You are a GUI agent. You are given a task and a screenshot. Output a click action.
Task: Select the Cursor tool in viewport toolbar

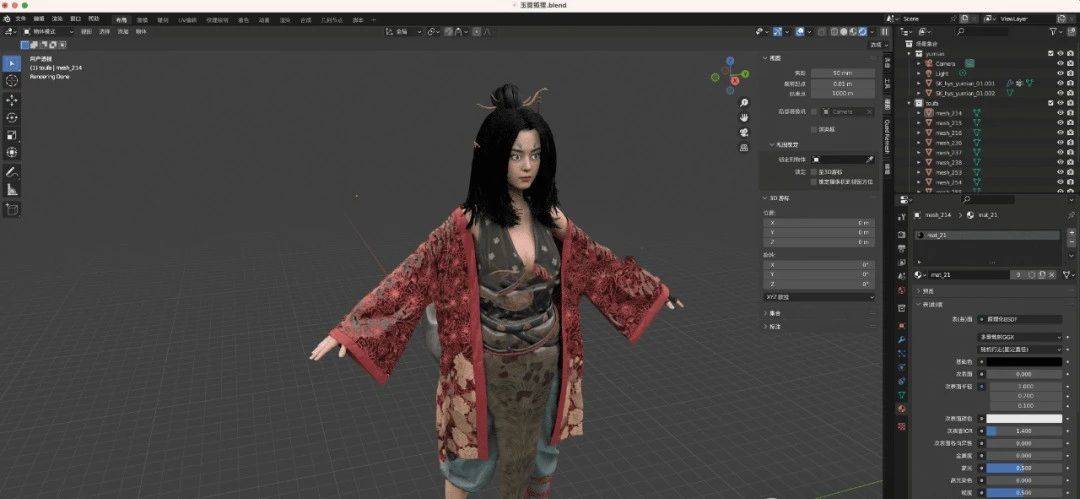pos(12,81)
